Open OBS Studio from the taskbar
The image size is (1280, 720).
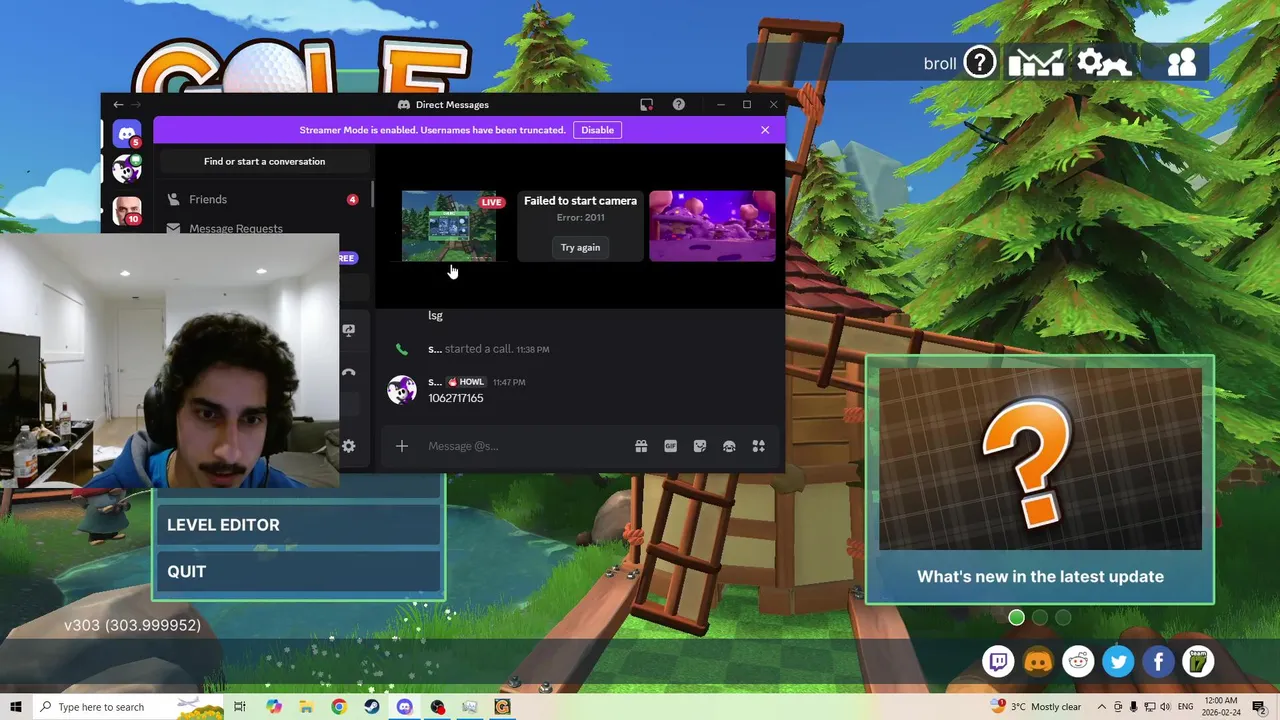[x=437, y=707]
